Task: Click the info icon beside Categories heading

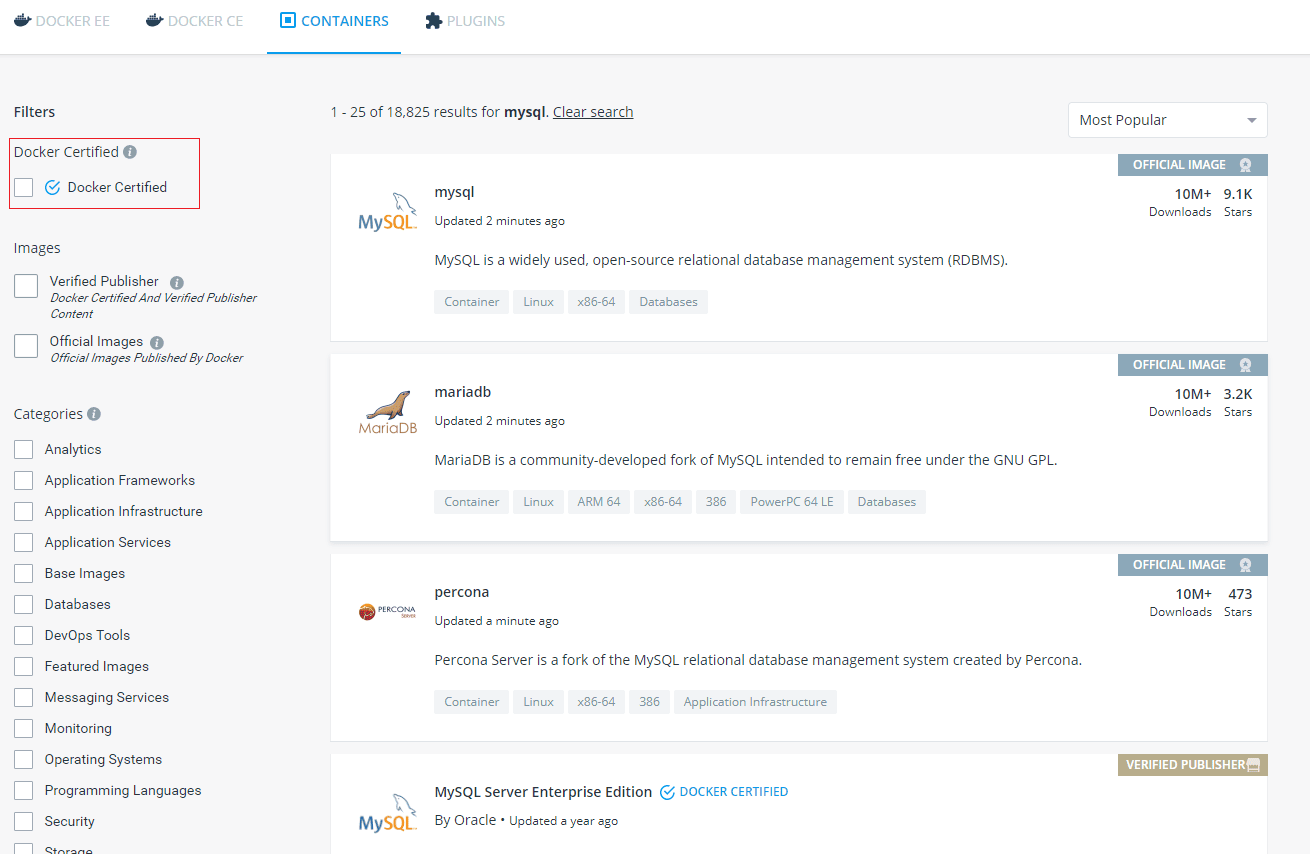Action: tap(94, 414)
